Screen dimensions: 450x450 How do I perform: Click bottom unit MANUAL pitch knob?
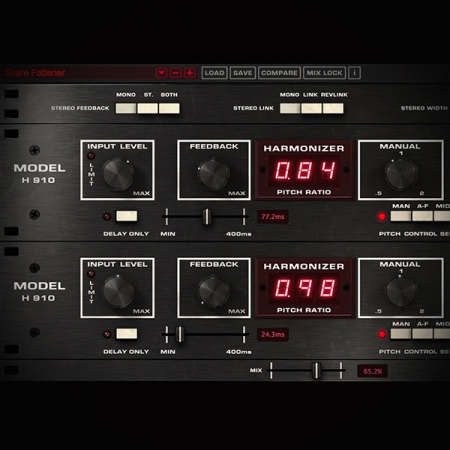coord(401,291)
